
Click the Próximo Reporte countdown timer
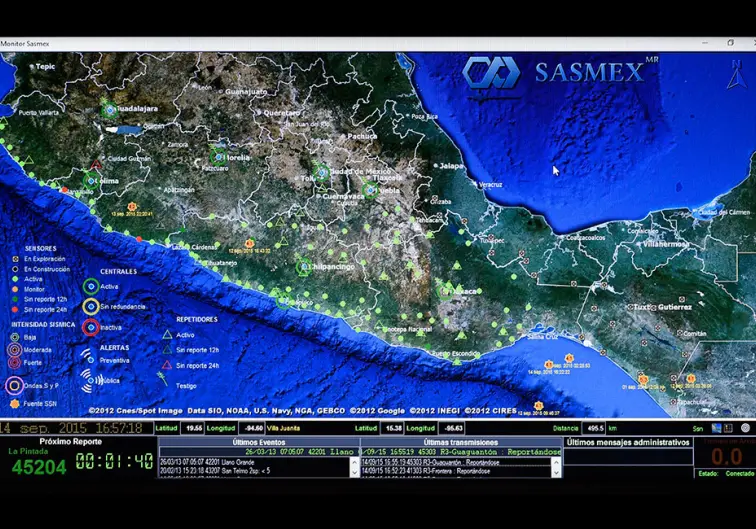(112, 463)
